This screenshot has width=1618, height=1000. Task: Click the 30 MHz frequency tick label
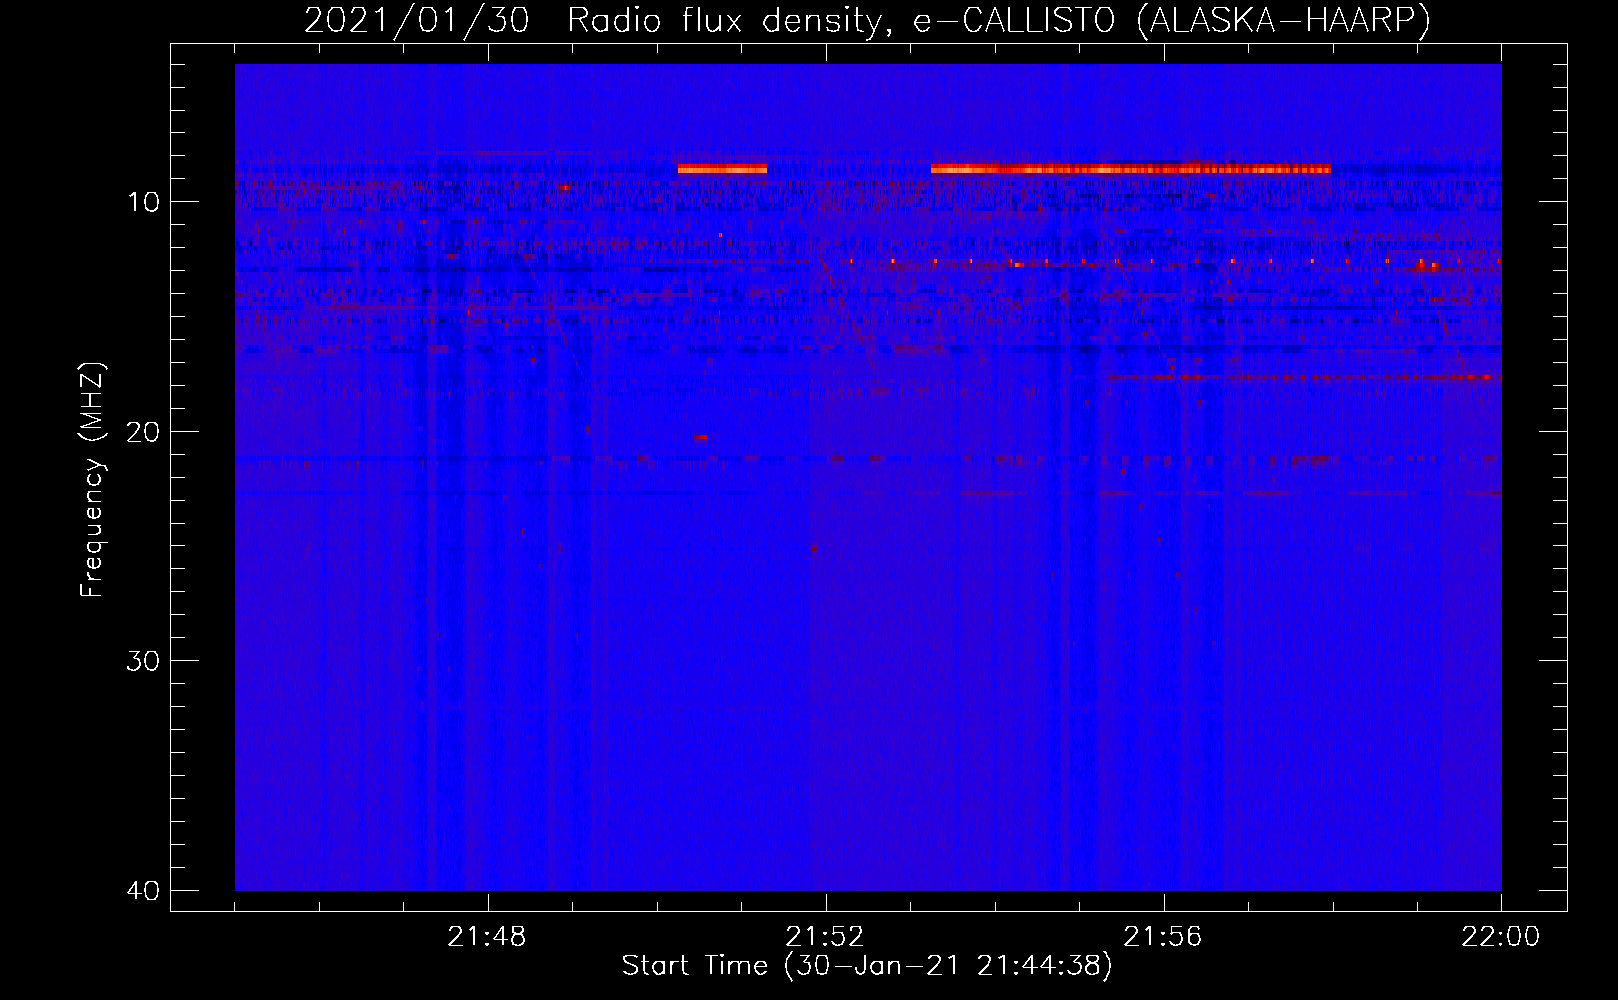coord(143,661)
